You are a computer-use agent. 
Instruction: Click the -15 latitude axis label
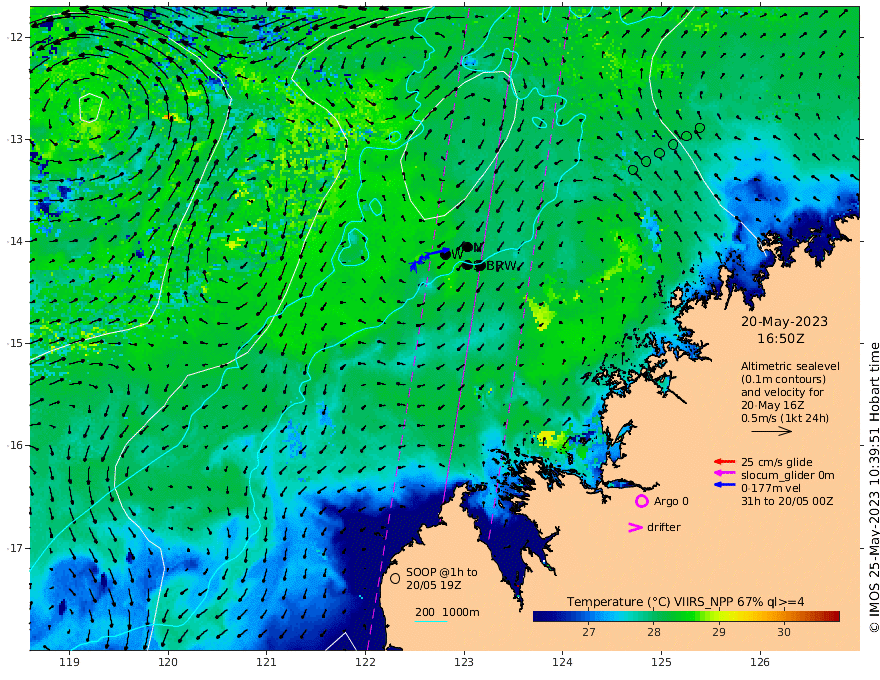pos(15,343)
